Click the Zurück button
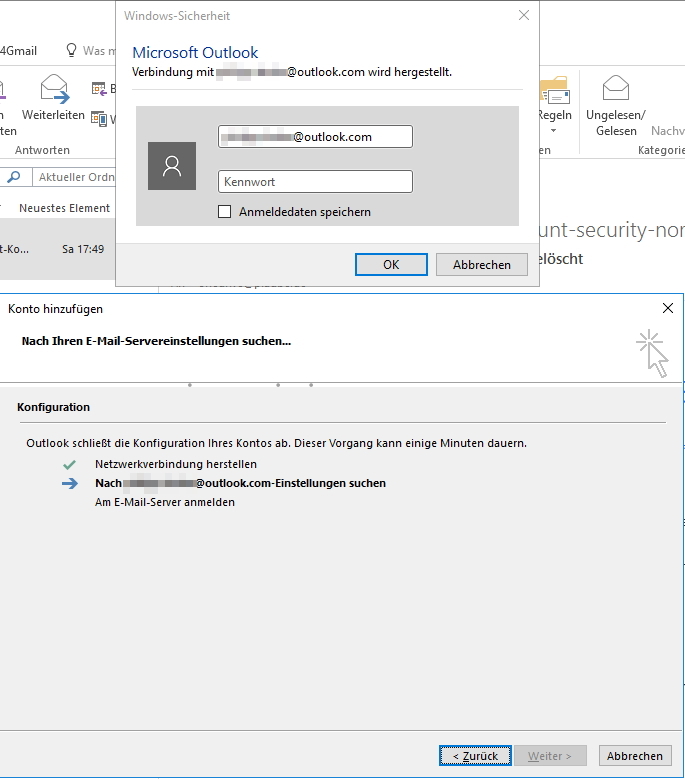Screen dimensions: 685x779 [x=475, y=756]
